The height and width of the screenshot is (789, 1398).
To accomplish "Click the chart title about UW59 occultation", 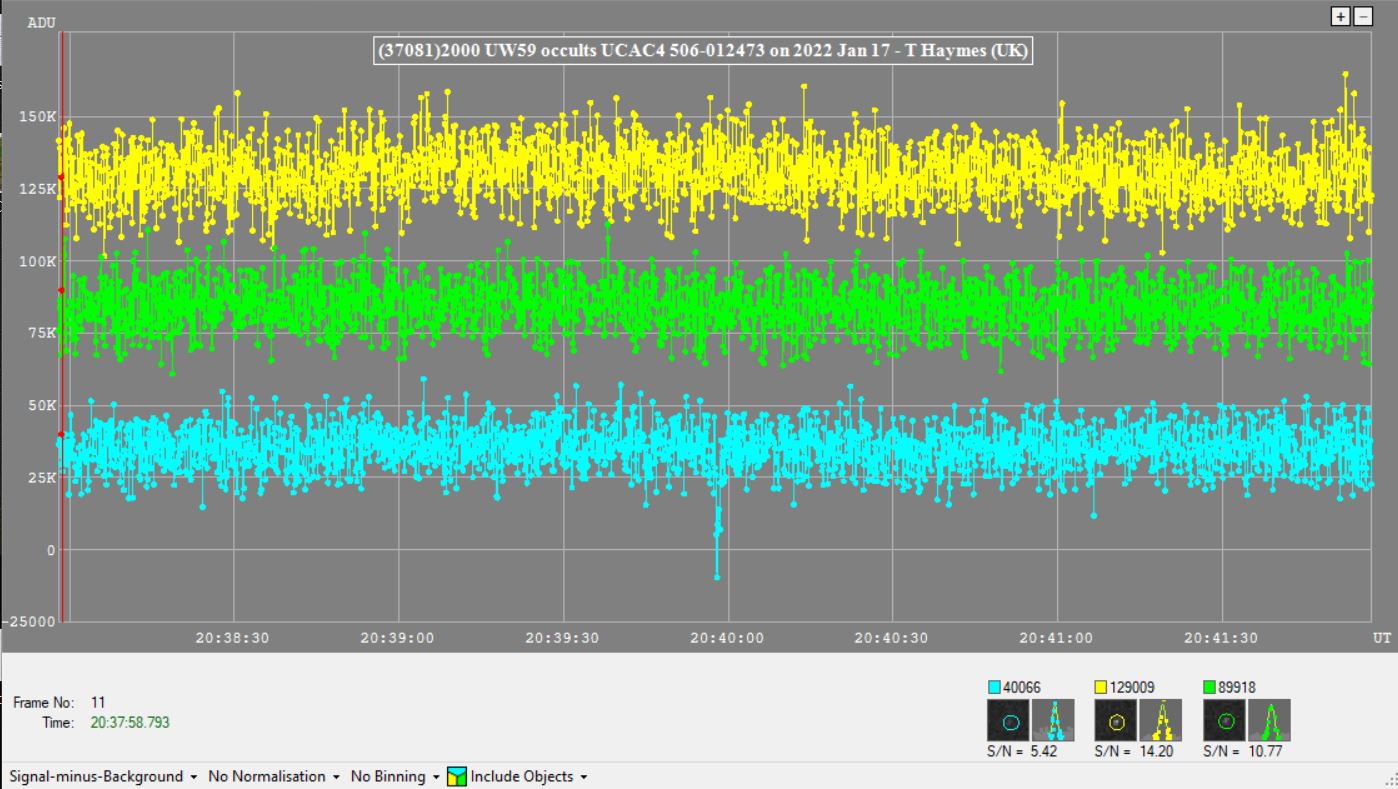I will [x=704, y=52].
